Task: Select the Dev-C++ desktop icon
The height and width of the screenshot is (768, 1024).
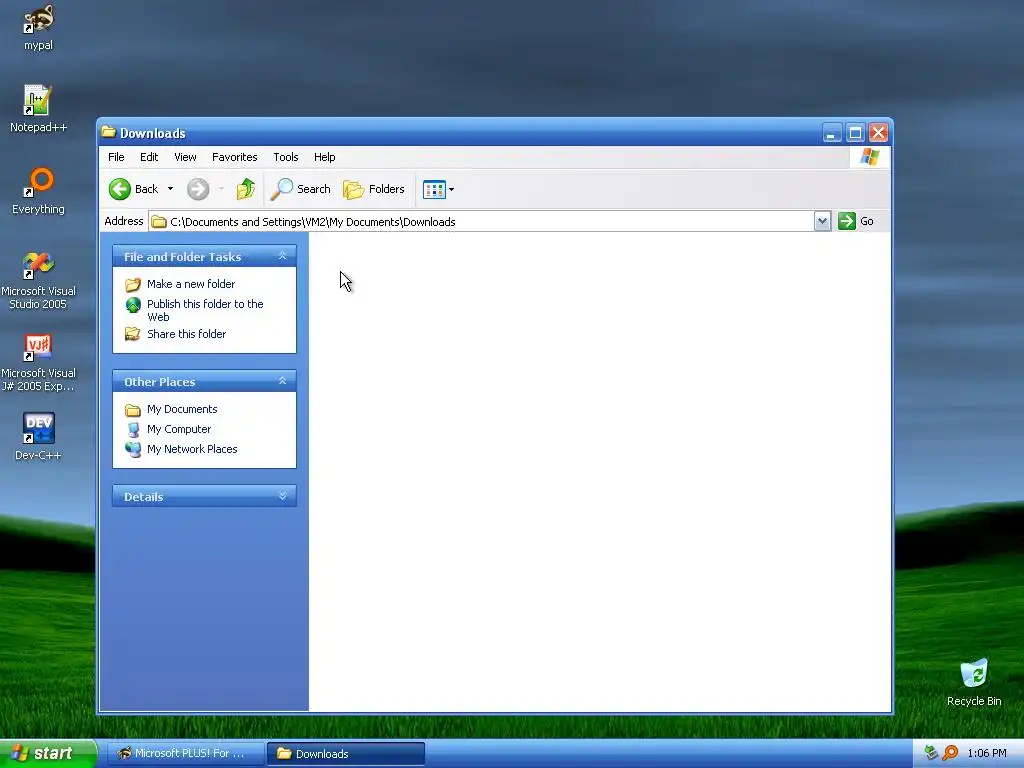Action: click(38, 437)
